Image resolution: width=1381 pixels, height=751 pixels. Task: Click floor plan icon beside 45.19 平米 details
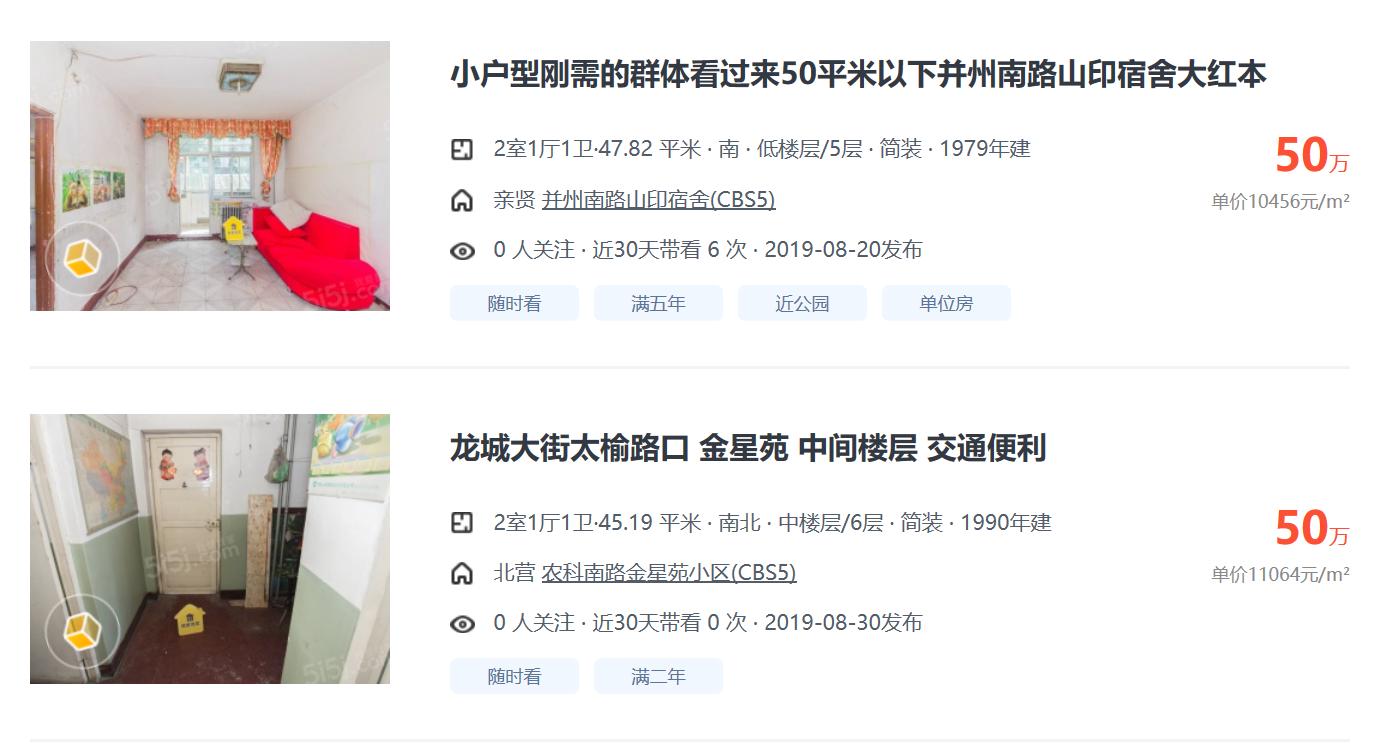pos(461,523)
